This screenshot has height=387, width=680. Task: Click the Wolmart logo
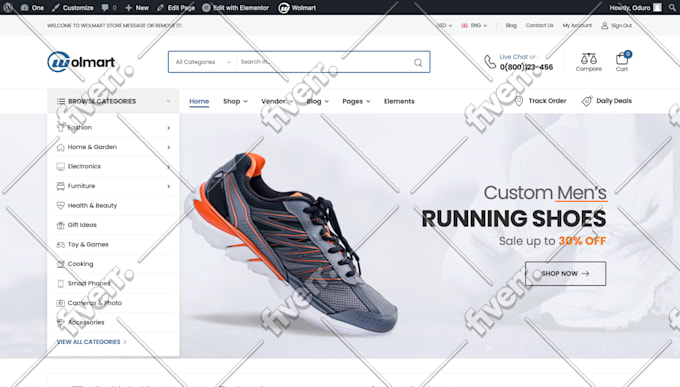tap(81, 62)
